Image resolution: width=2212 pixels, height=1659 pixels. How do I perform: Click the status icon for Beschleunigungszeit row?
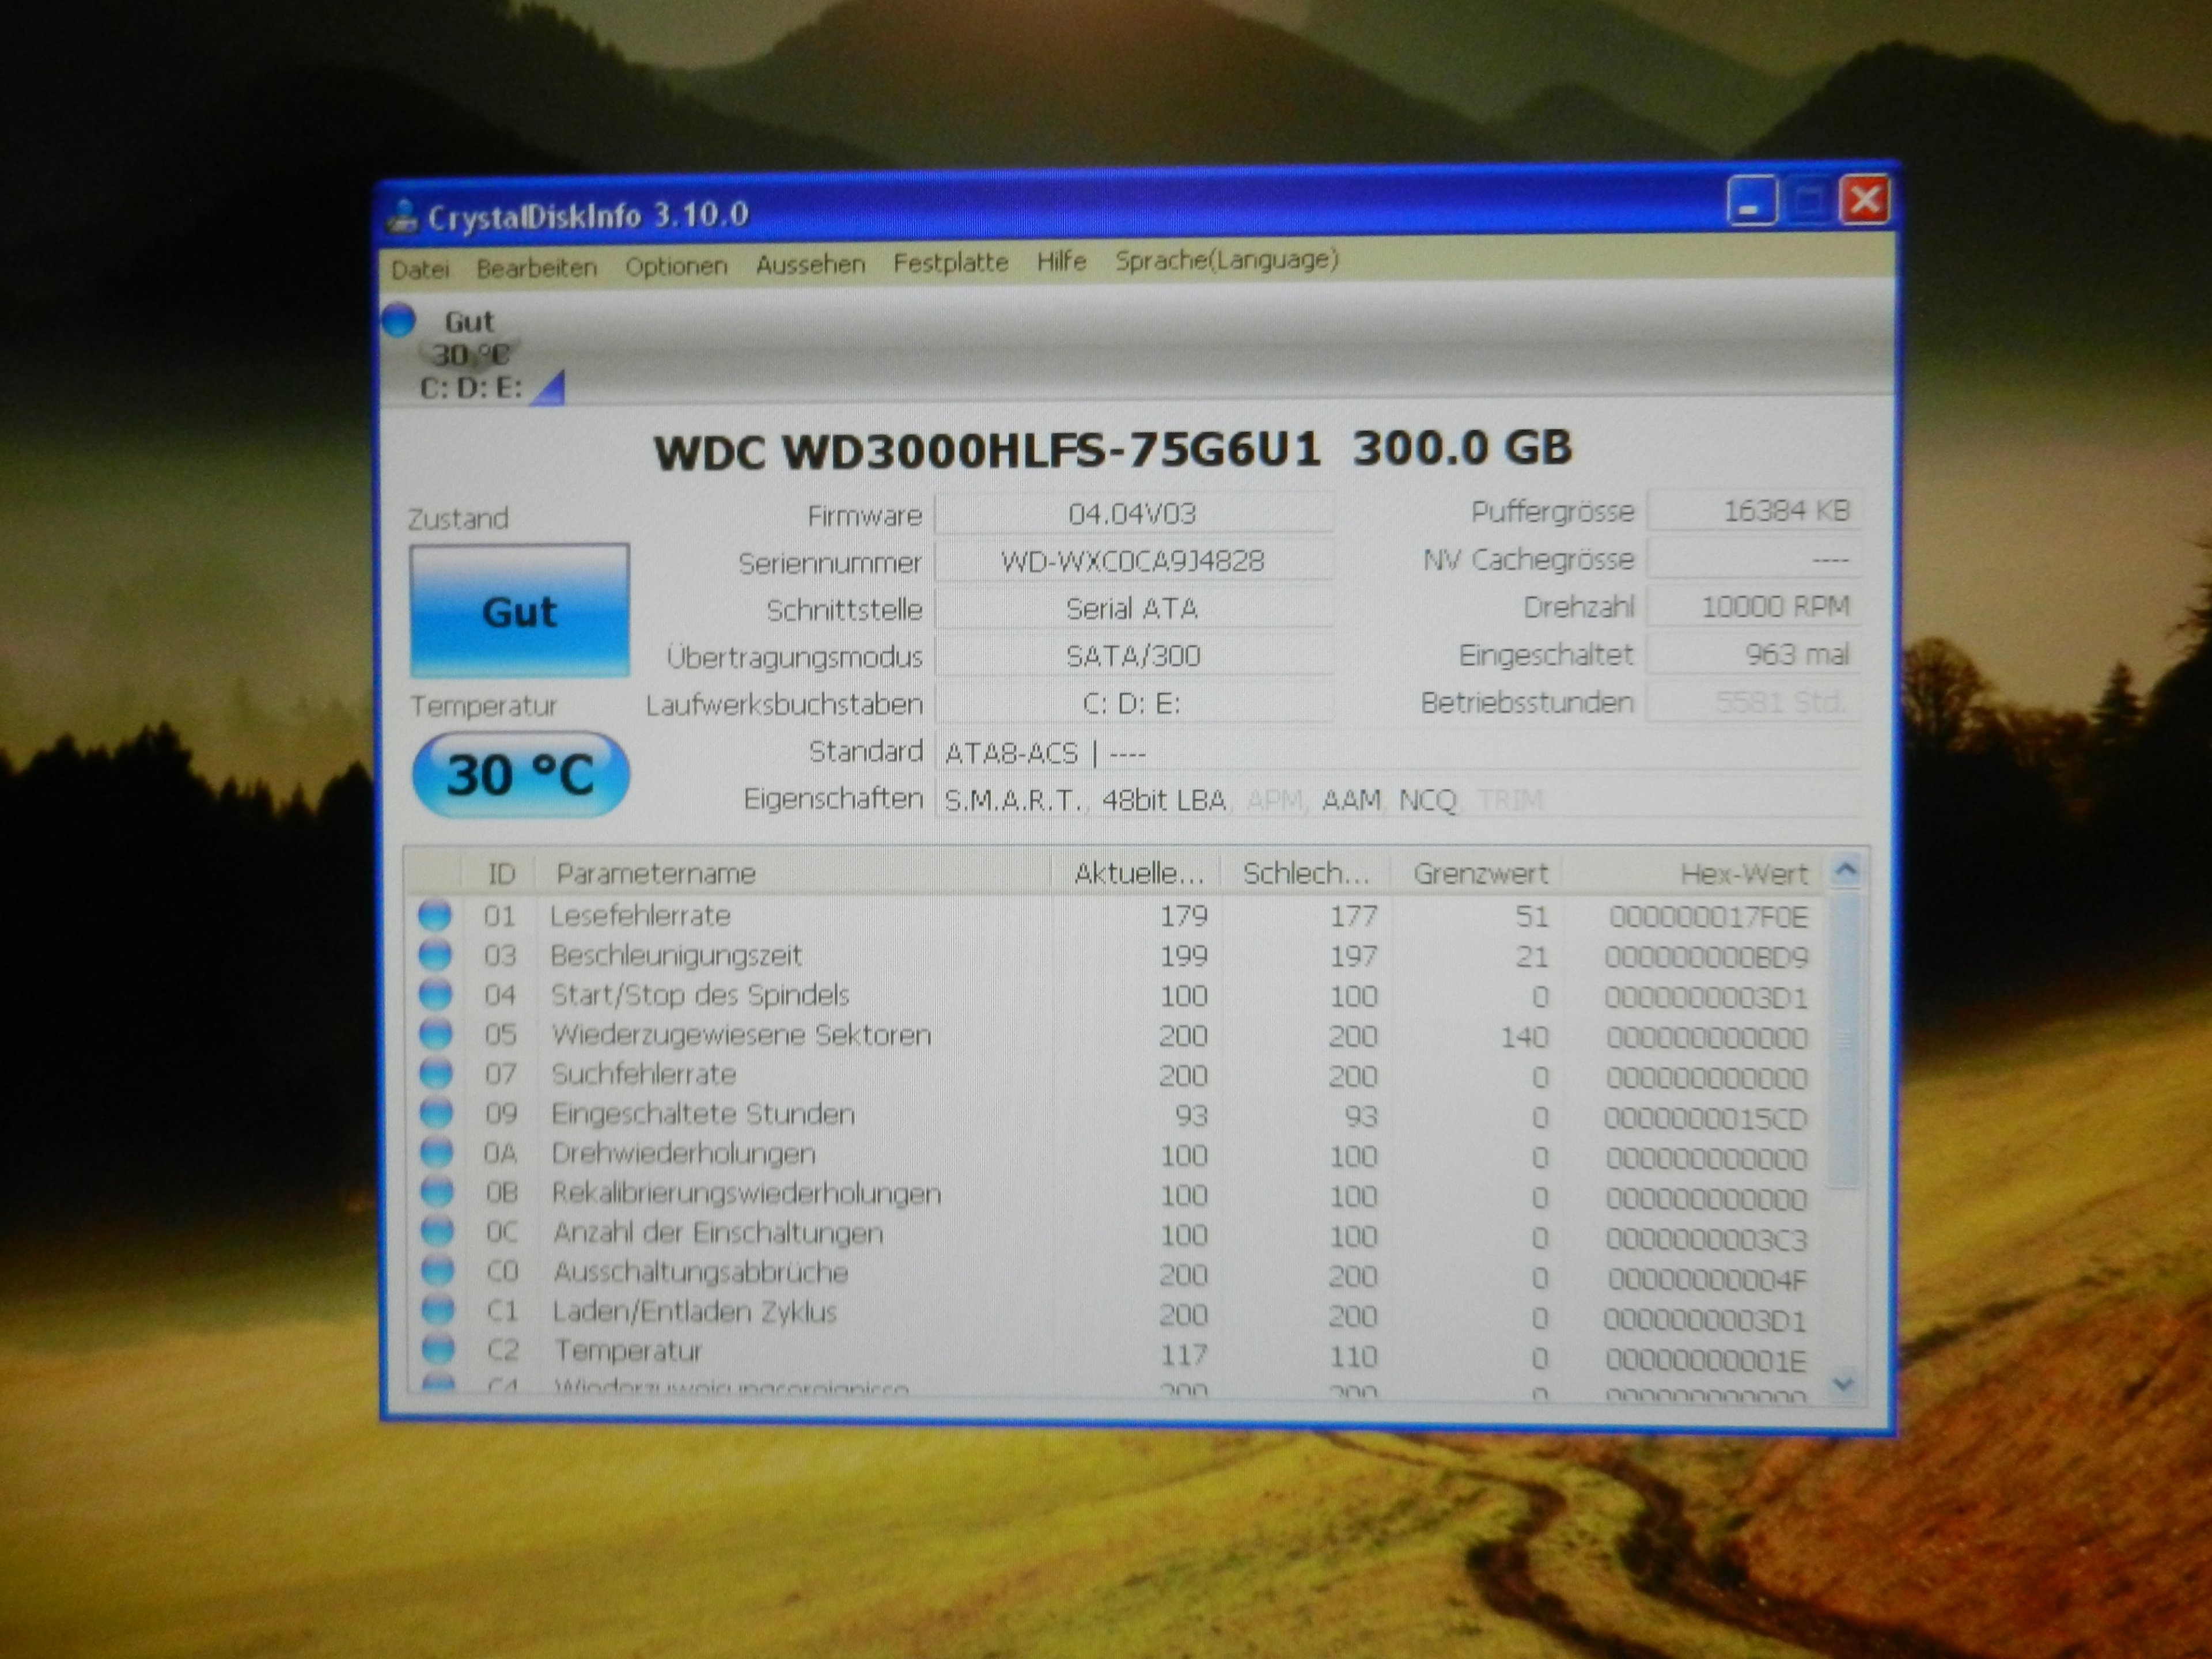pos(434,955)
